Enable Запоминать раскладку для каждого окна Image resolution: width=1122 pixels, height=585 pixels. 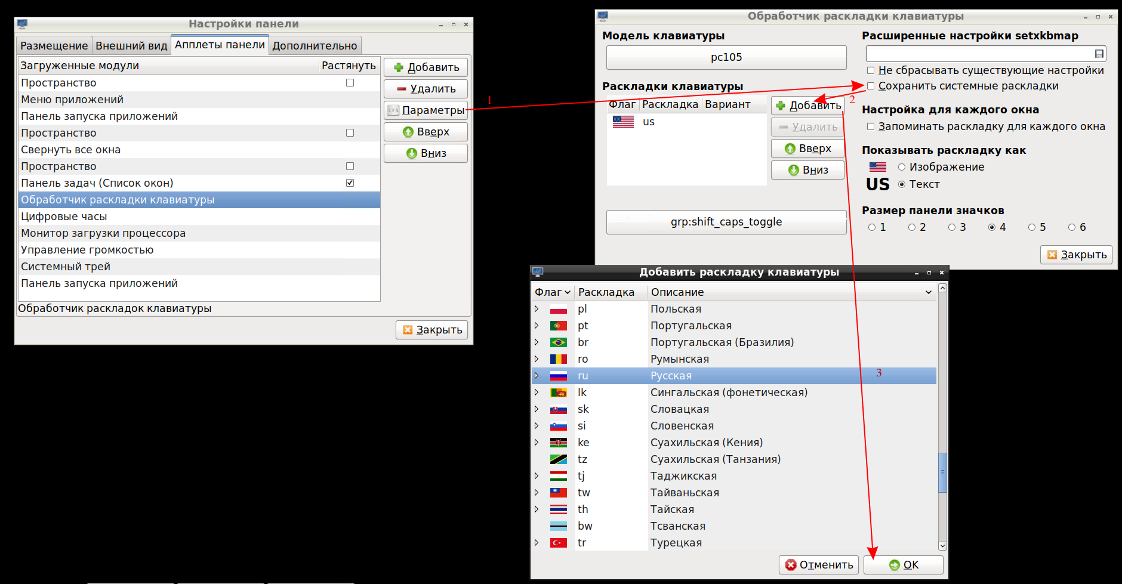click(871, 127)
